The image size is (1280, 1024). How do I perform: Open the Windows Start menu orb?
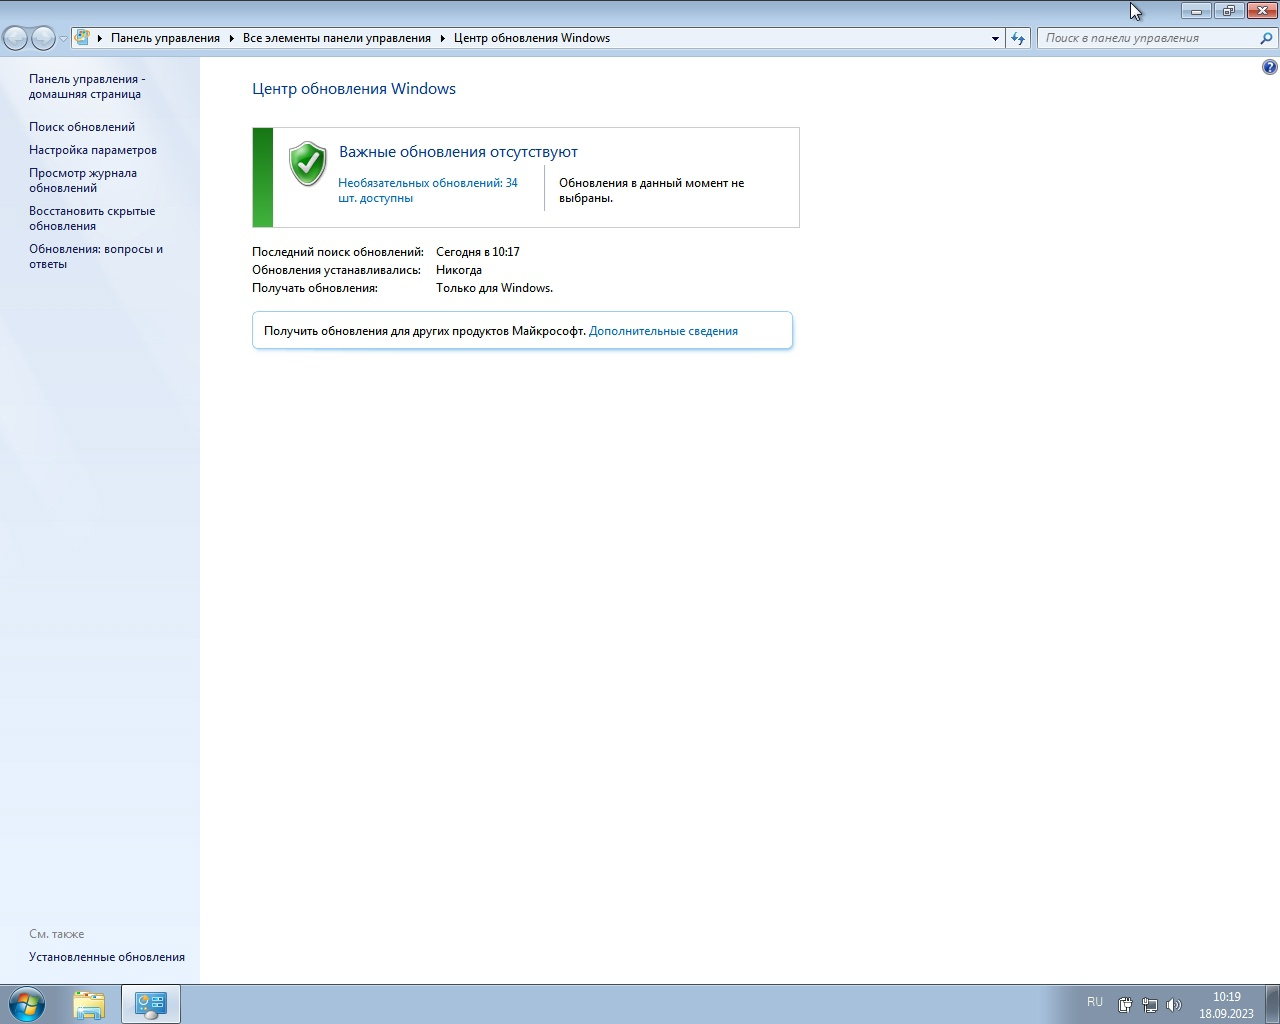point(26,1004)
